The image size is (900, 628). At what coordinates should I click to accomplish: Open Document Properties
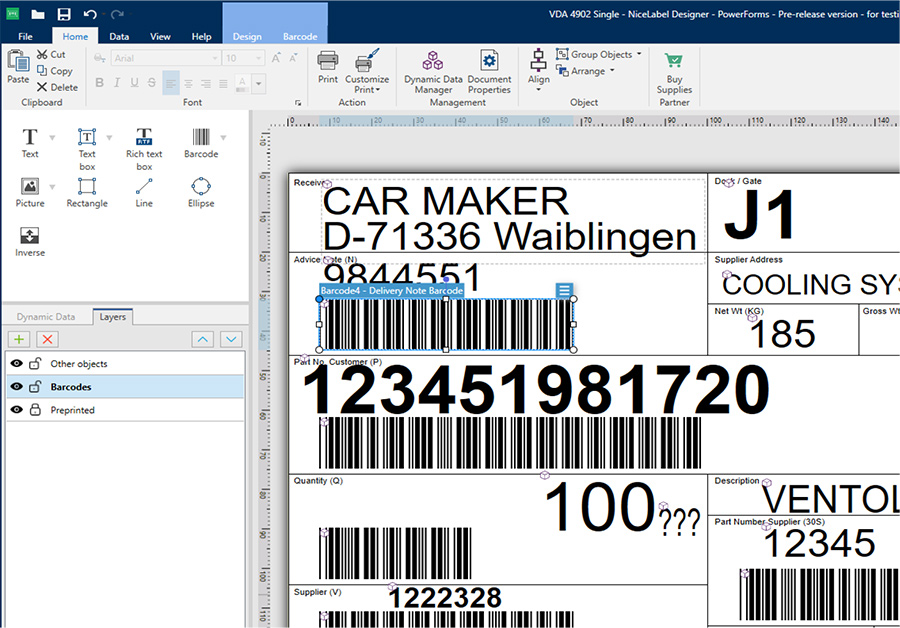point(489,71)
